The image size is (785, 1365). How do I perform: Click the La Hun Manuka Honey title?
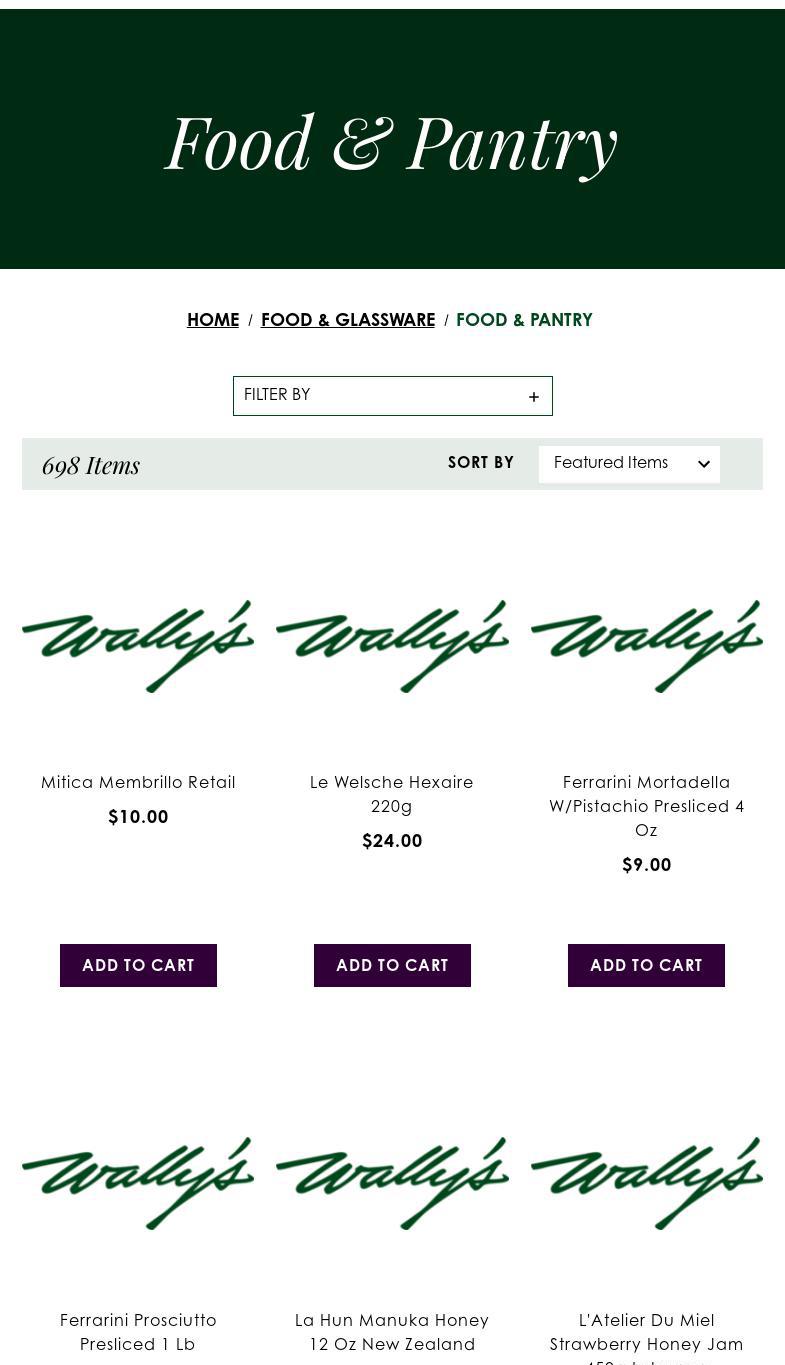click(x=392, y=1332)
